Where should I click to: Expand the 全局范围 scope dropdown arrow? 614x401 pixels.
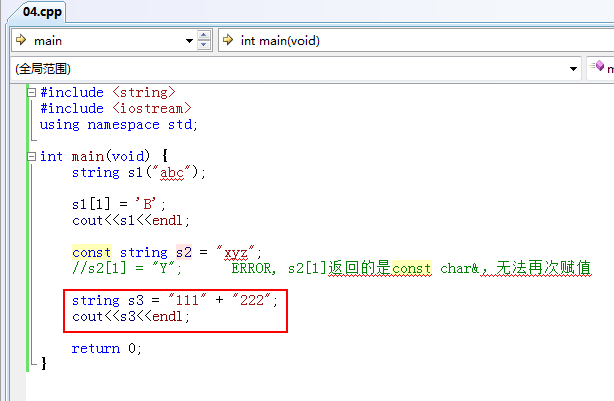(573, 69)
